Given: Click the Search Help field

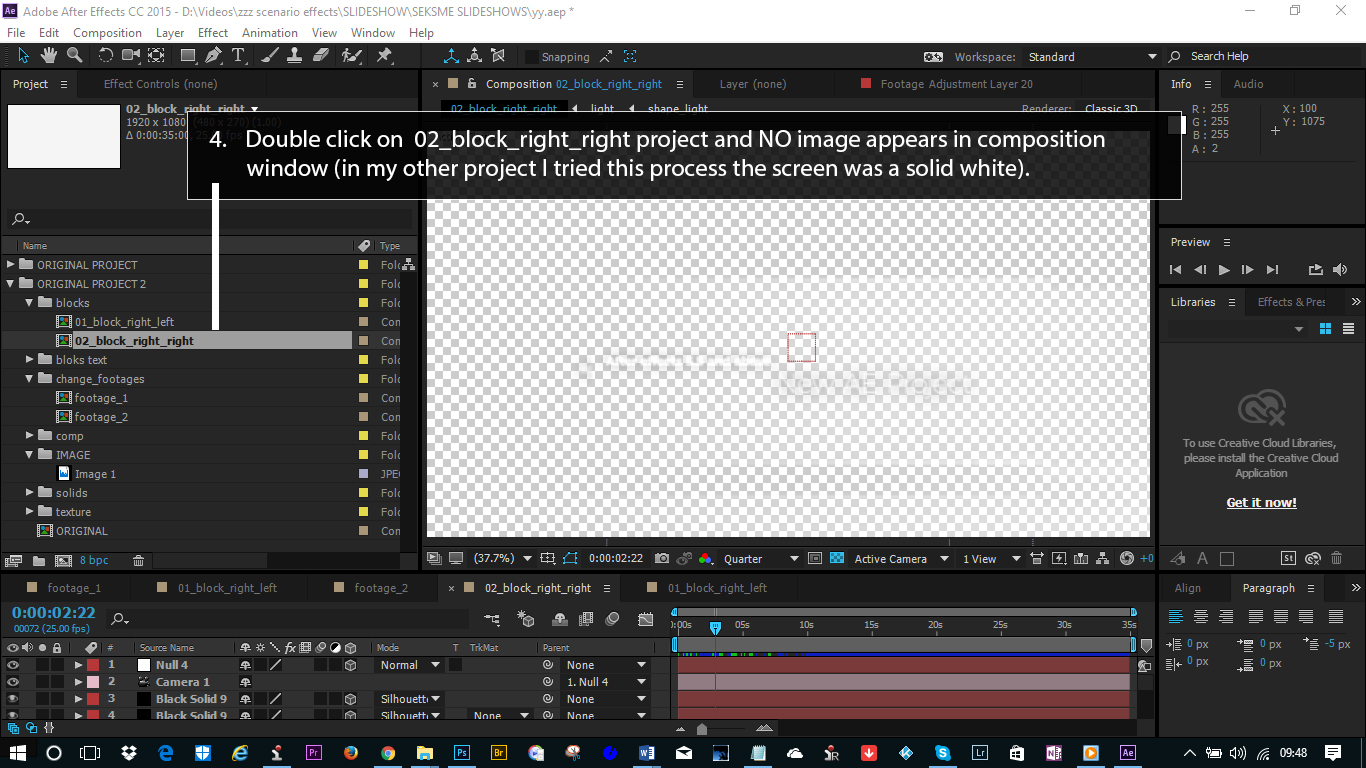Looking at the screenshot, I should coord(1264,57).
